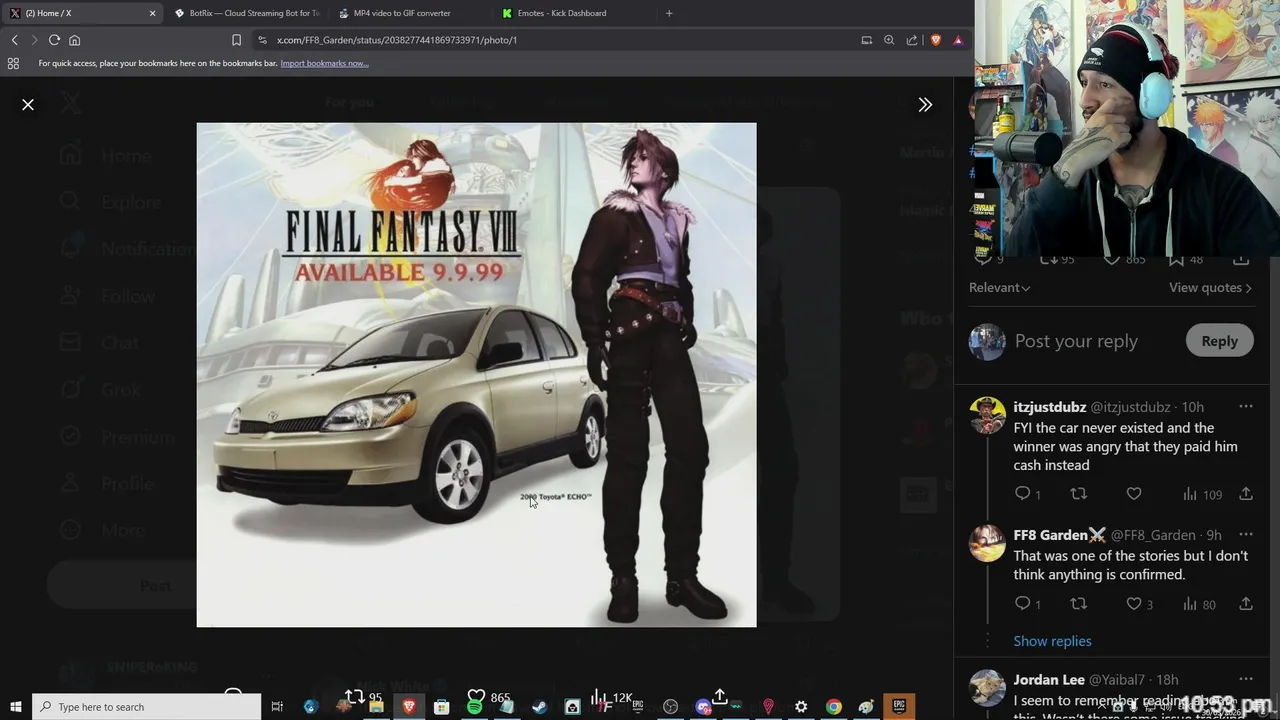Open Spotify from the taskbar
The width and height of the screenshot is (1280, 720).
pos(474,707)
